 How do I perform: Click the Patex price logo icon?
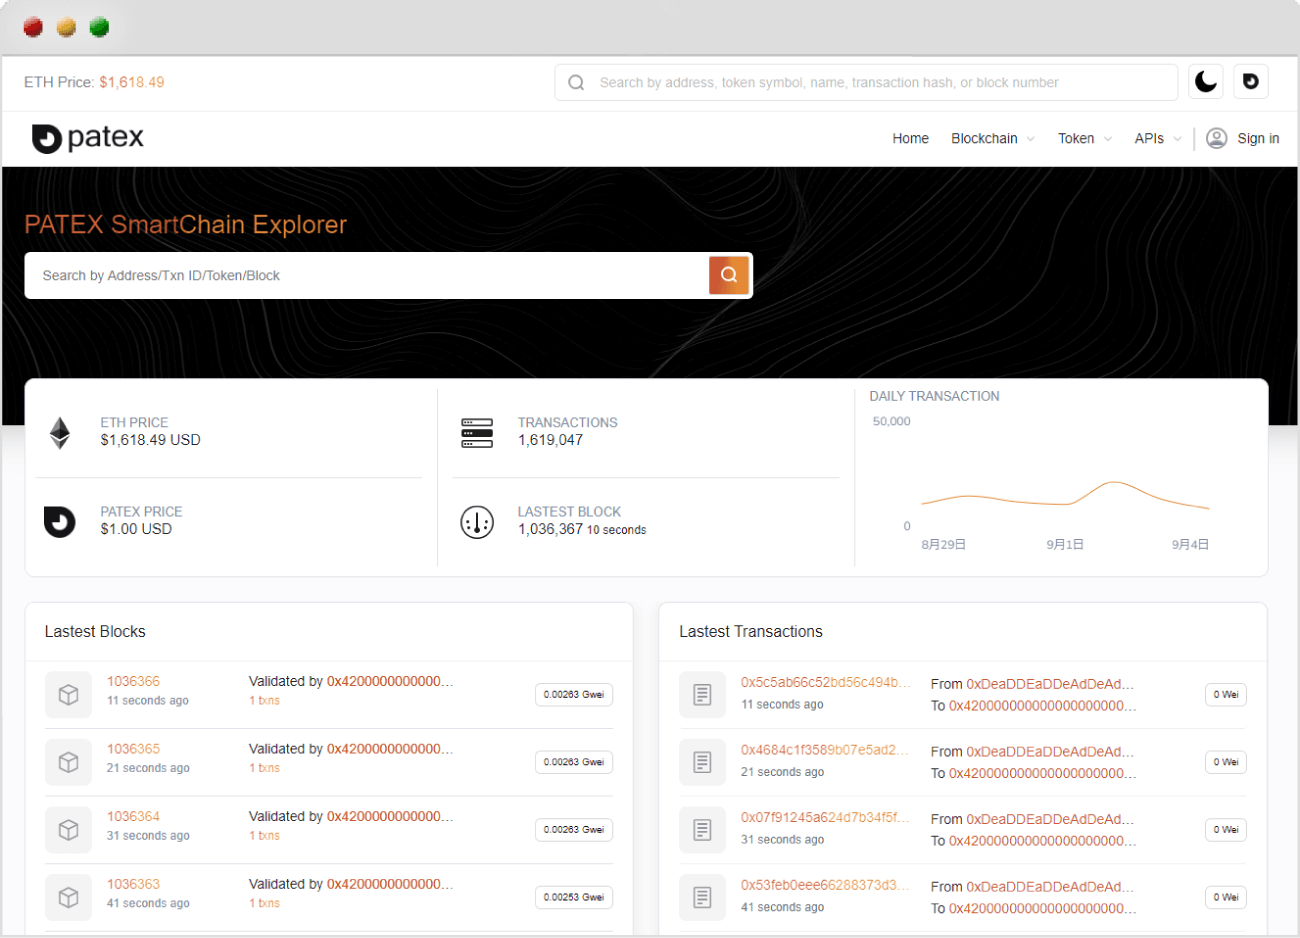(60, 521)
